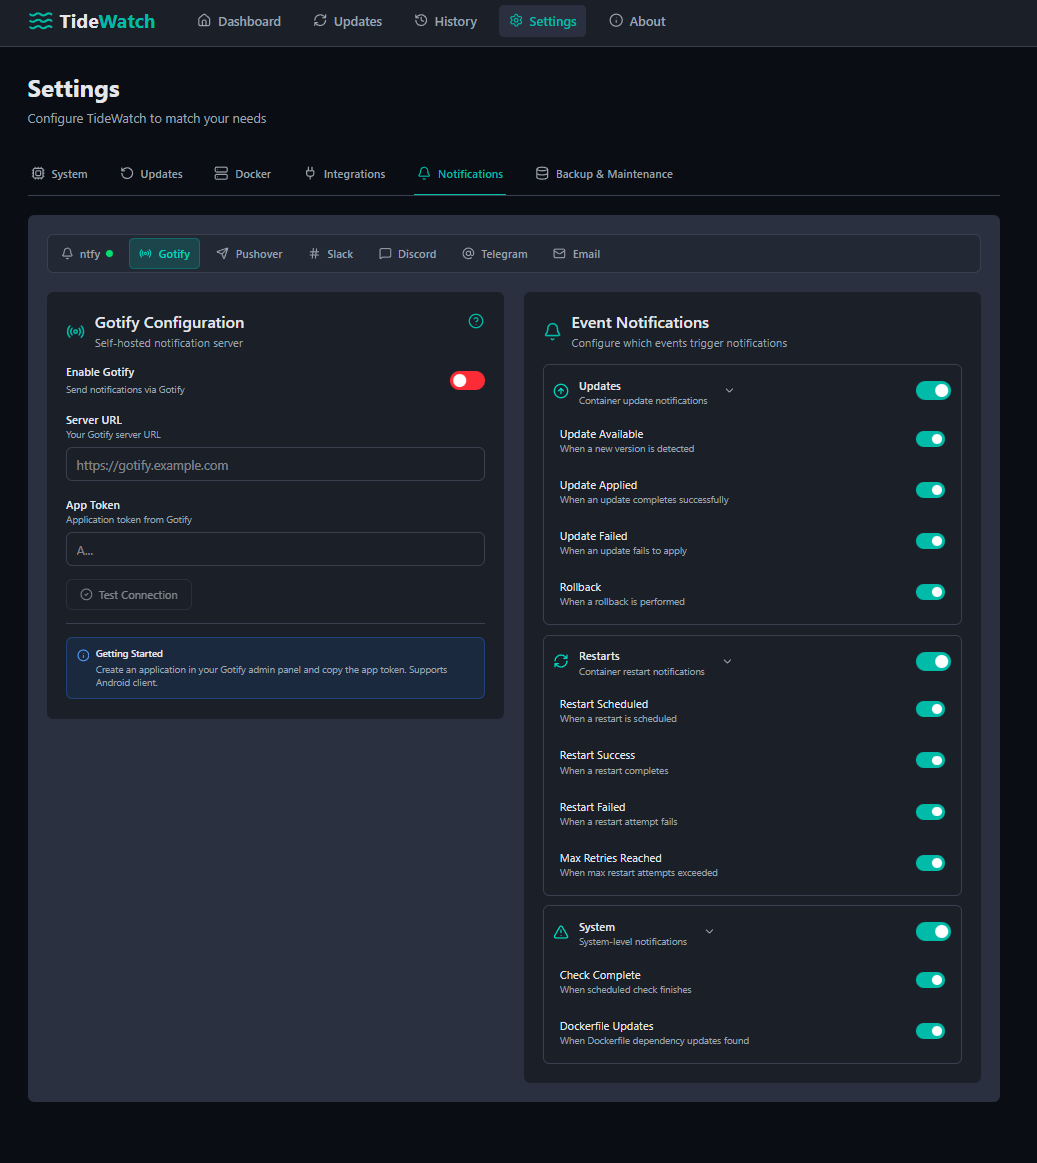
Task: Focus the App Token text field
Action: coord(275,550)
